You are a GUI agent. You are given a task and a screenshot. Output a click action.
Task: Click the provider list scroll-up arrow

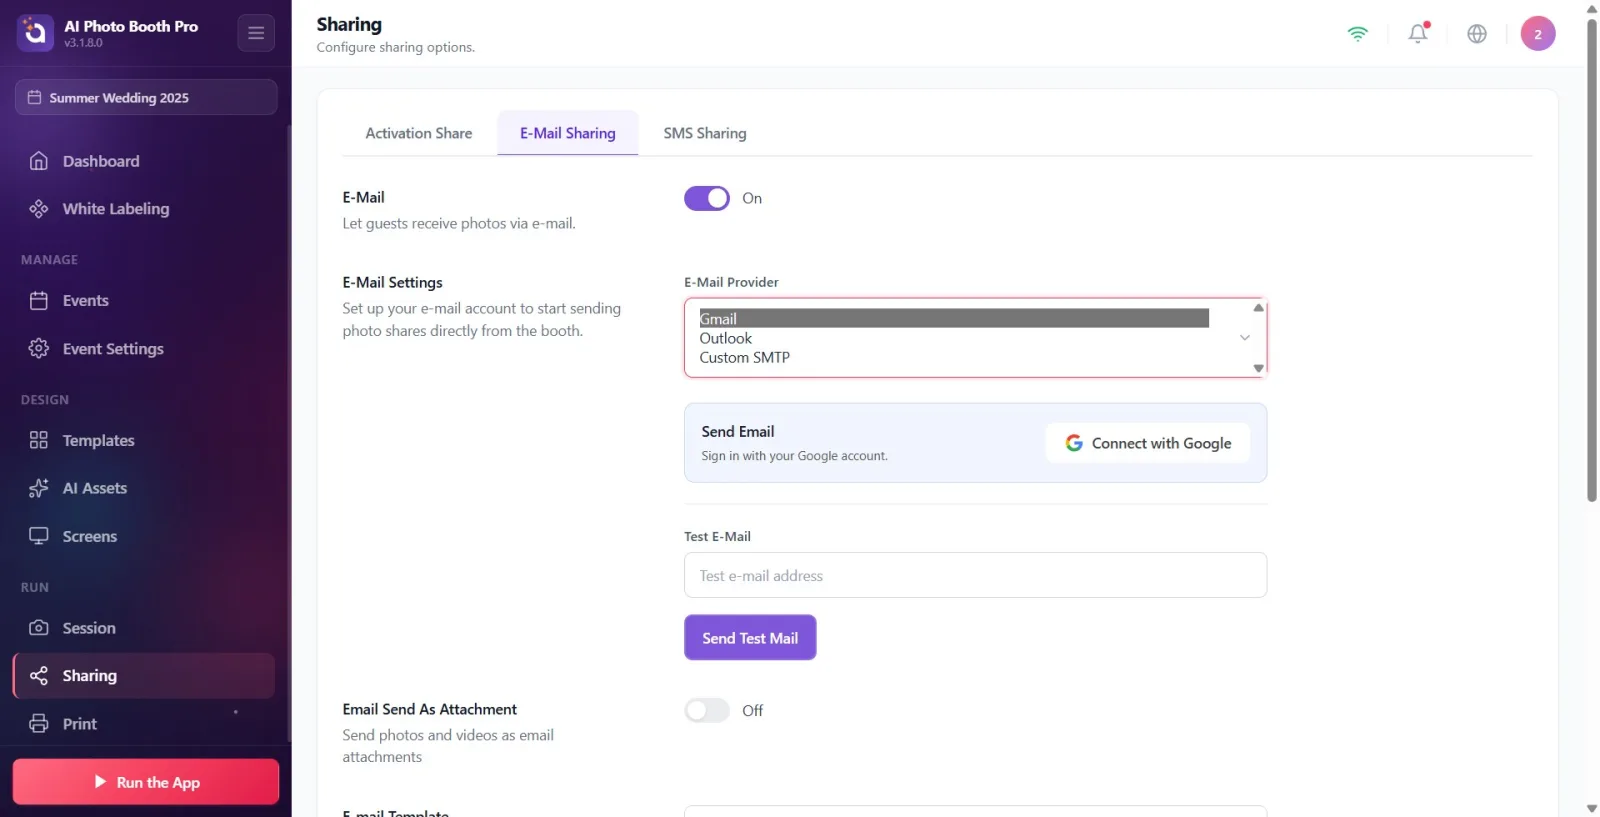pyautogui.click(x=1258, y=308)
